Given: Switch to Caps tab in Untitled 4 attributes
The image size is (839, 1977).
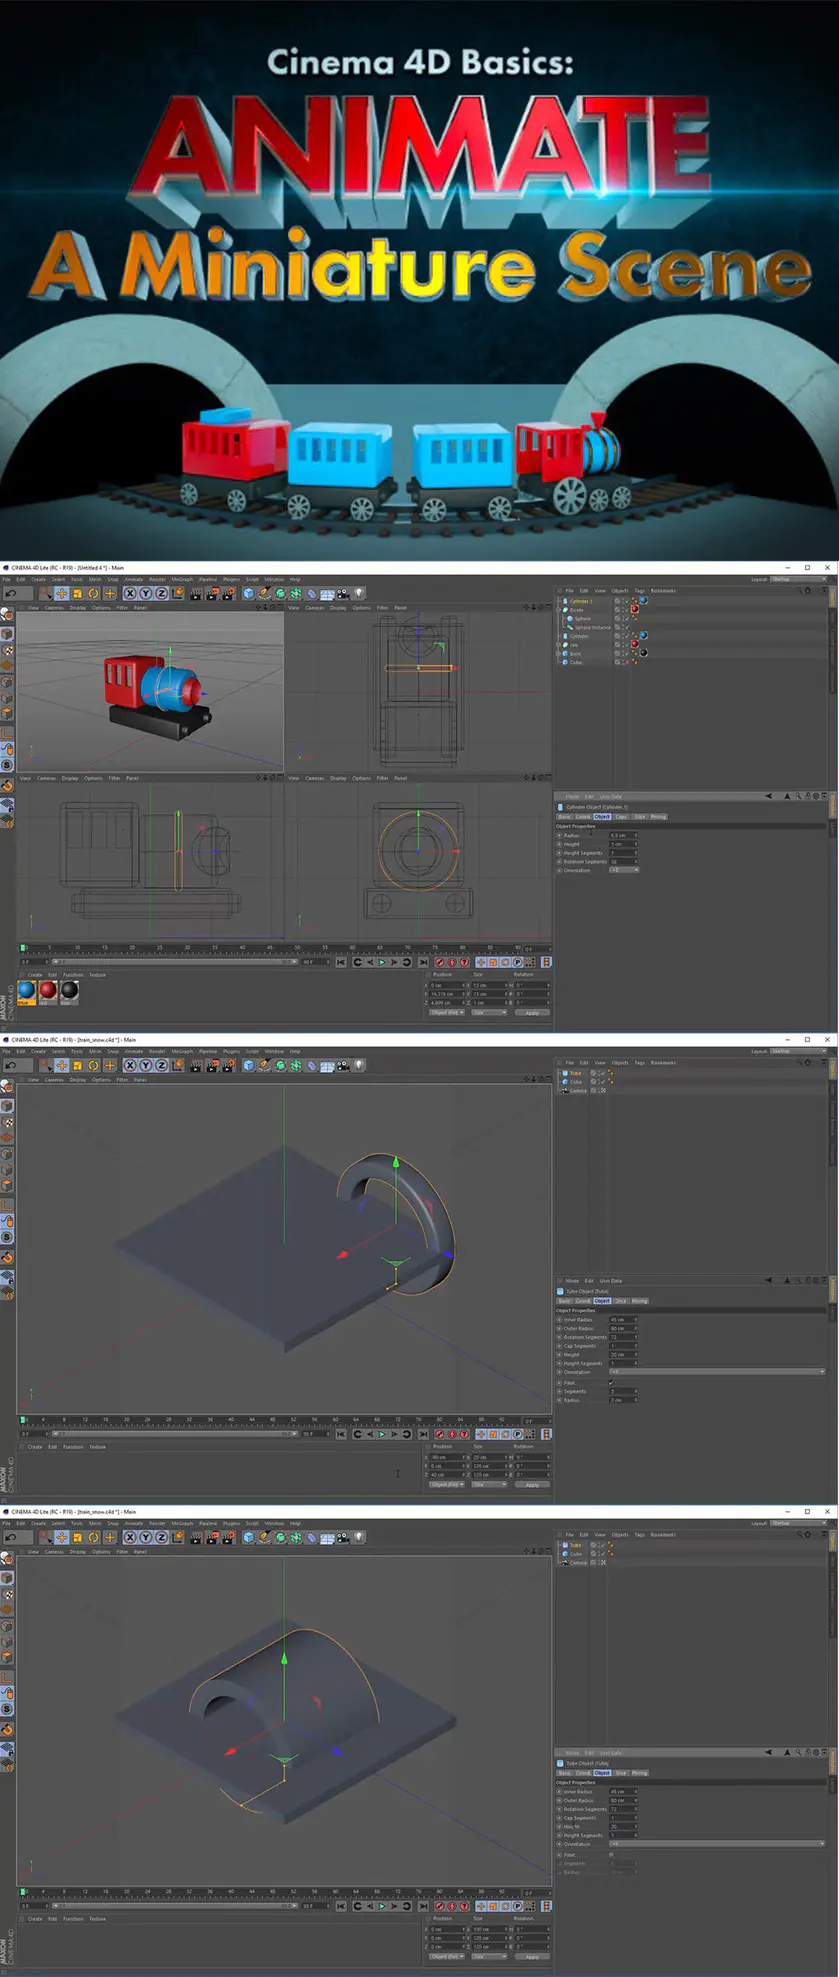Looking at the screenshot, I should point(621,816).
